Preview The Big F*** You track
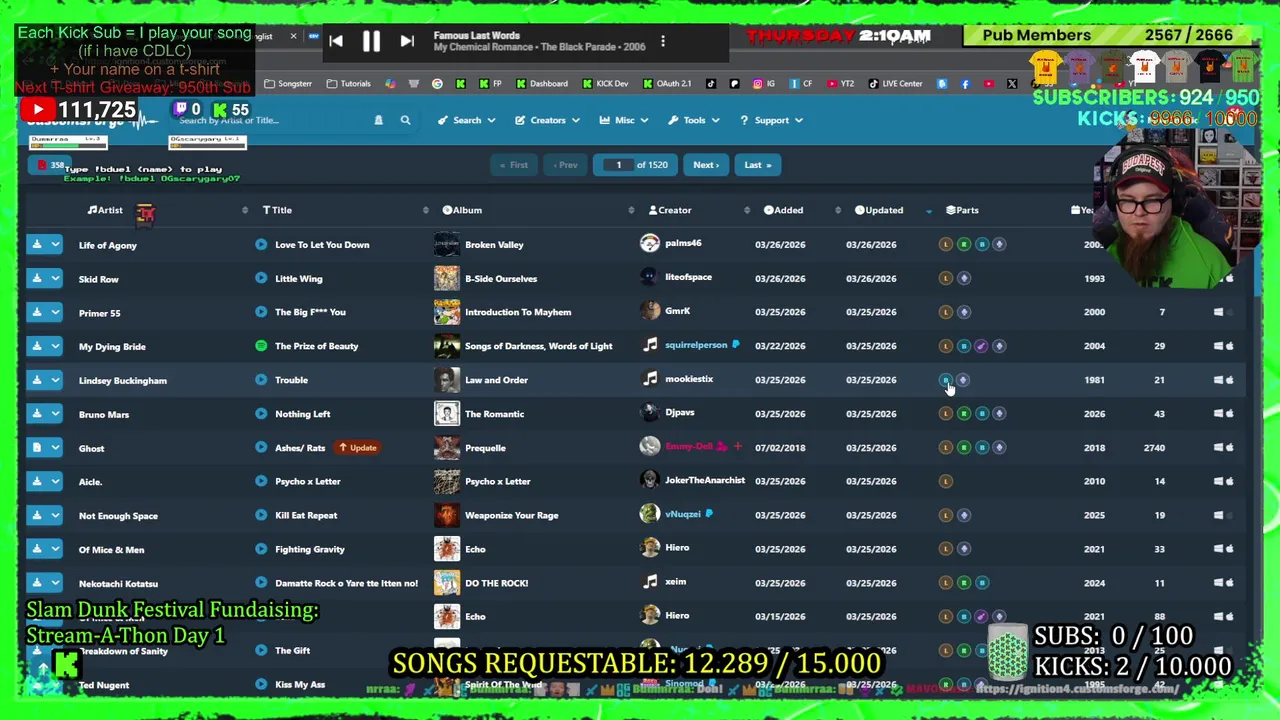 click(x=261, y=312)
